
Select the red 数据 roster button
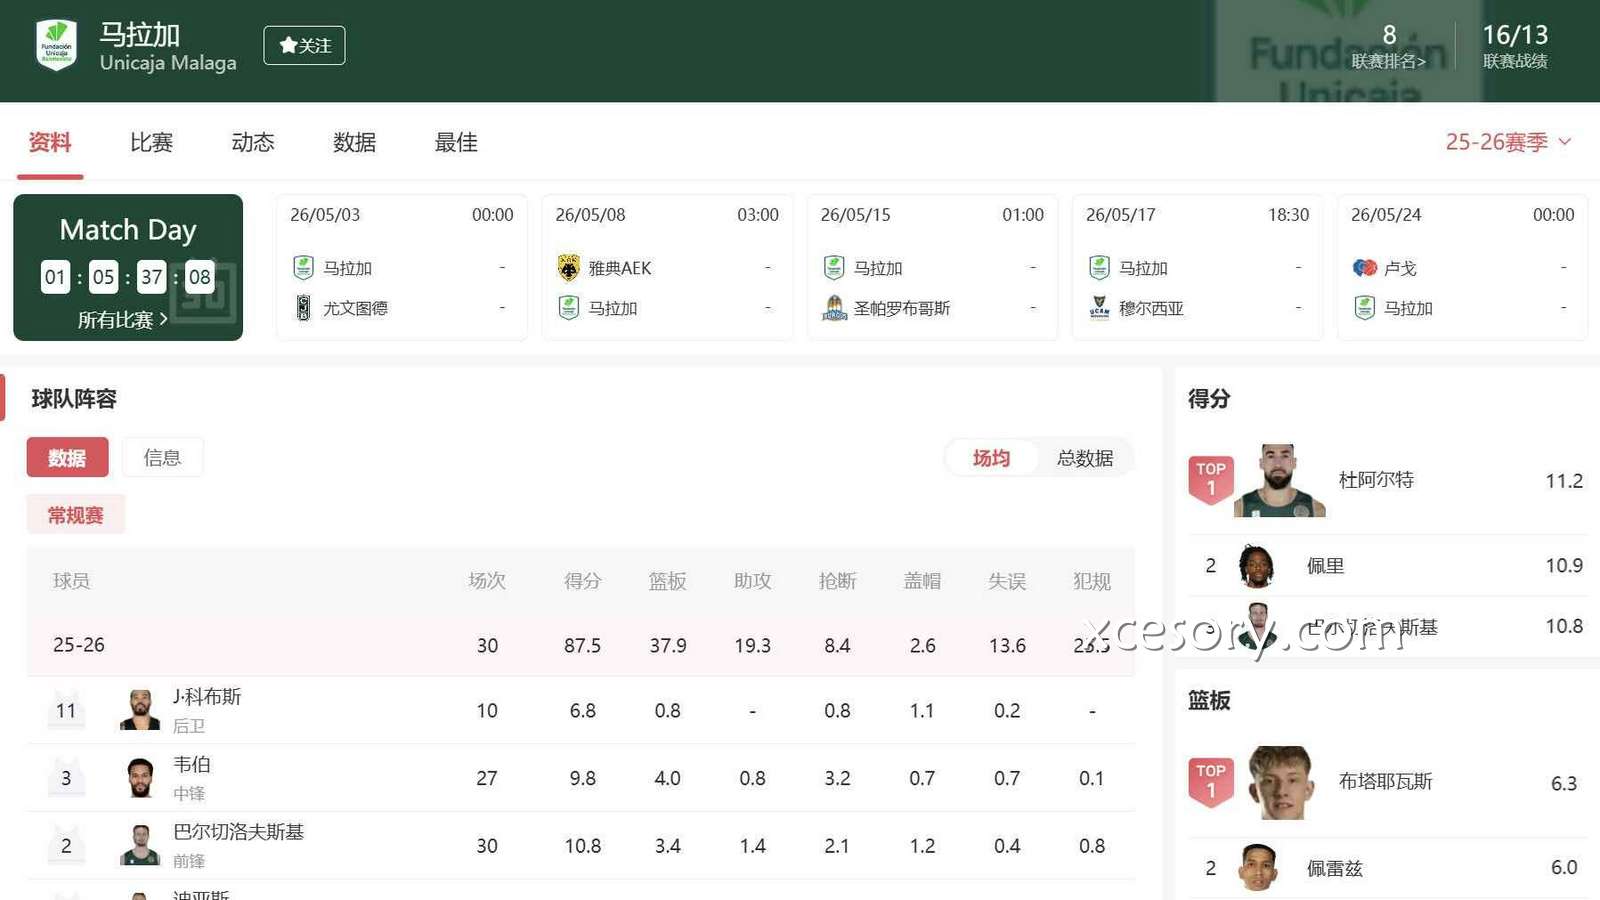pyautogui.click(x=67, y=457)
